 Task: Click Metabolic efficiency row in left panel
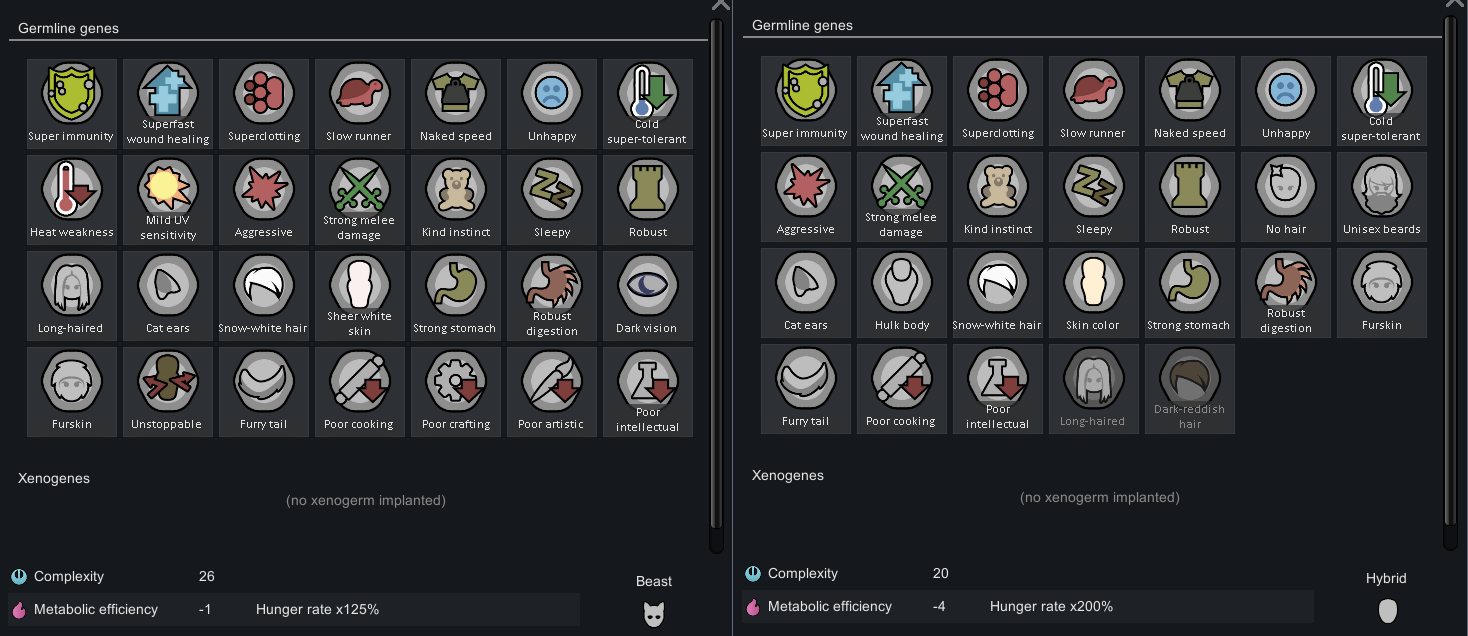pyautogui.click(x=294, y=609)
